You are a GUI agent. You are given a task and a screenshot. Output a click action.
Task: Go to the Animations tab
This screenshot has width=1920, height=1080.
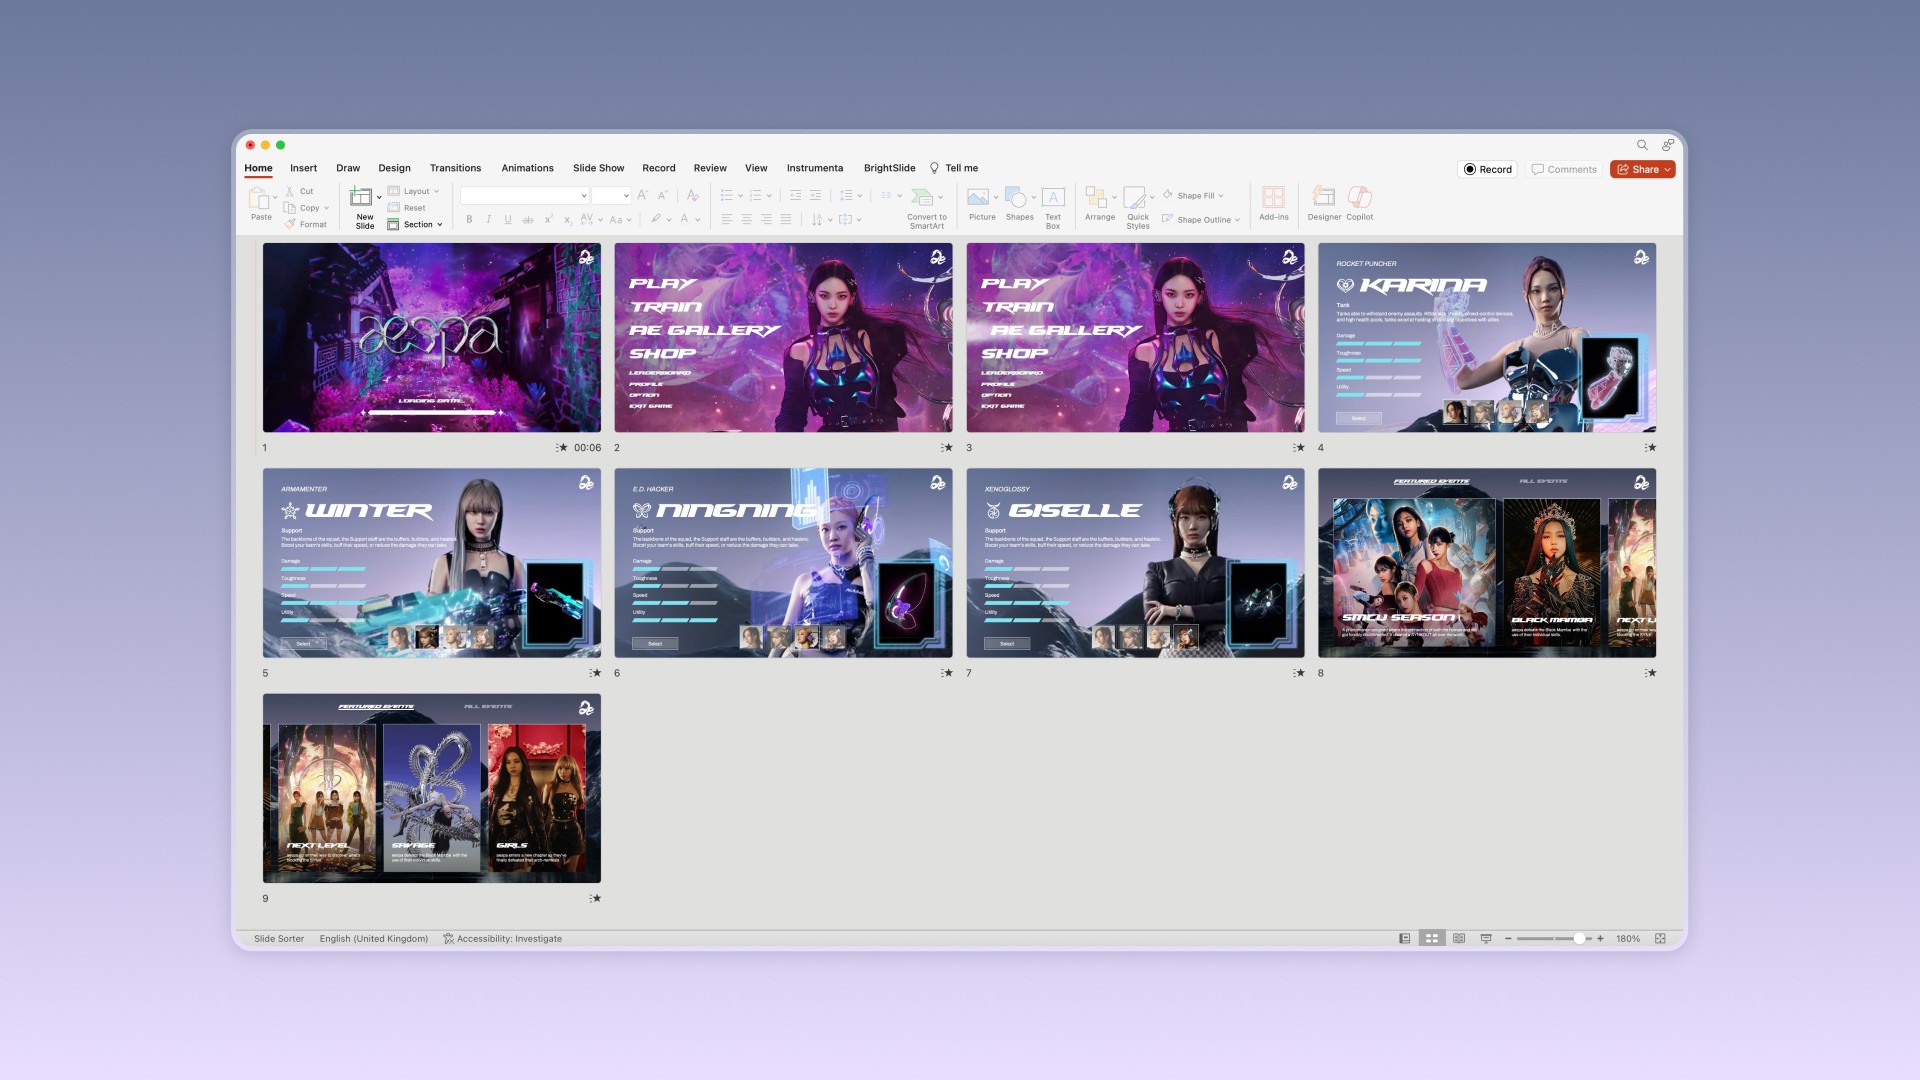tap(527, 168)
